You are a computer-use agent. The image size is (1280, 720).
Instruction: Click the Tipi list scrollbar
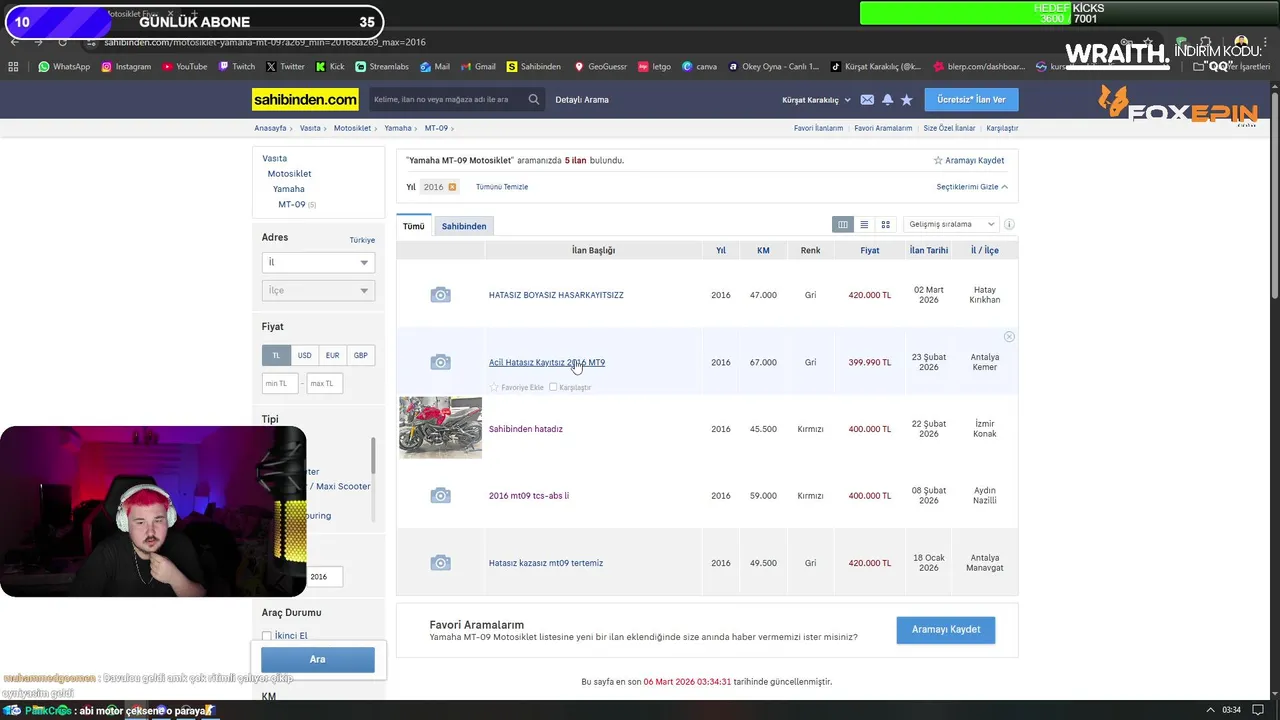(x=373, y=458)
